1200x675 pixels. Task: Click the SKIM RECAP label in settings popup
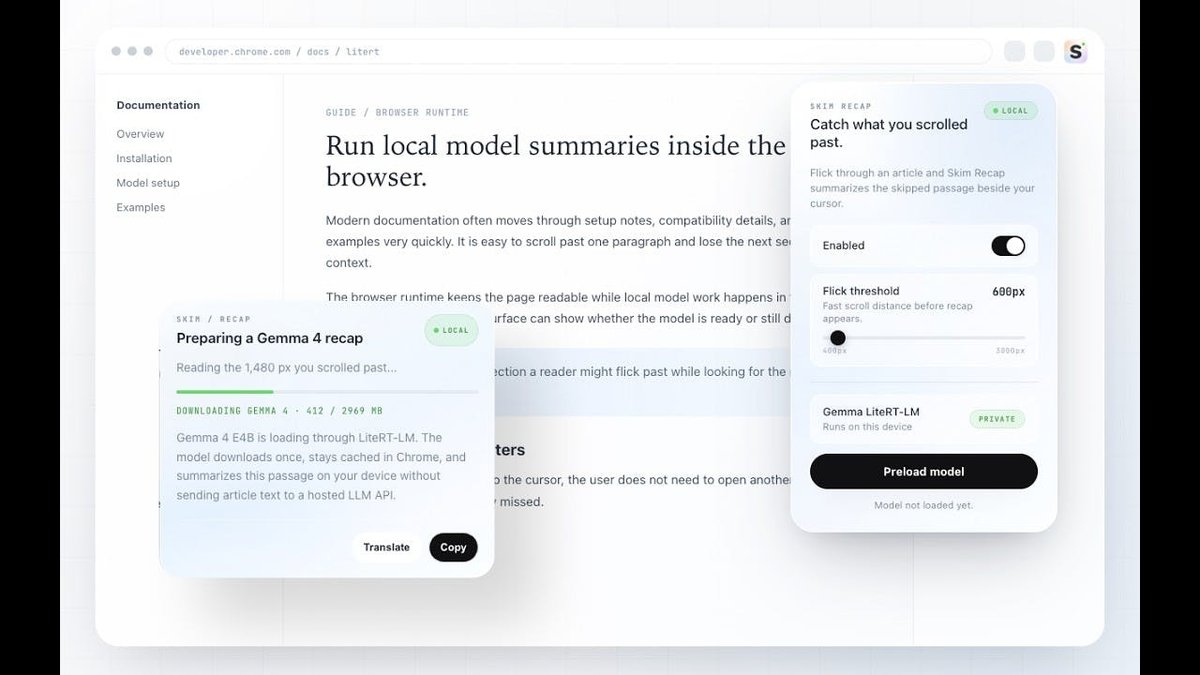coord(841,106)
